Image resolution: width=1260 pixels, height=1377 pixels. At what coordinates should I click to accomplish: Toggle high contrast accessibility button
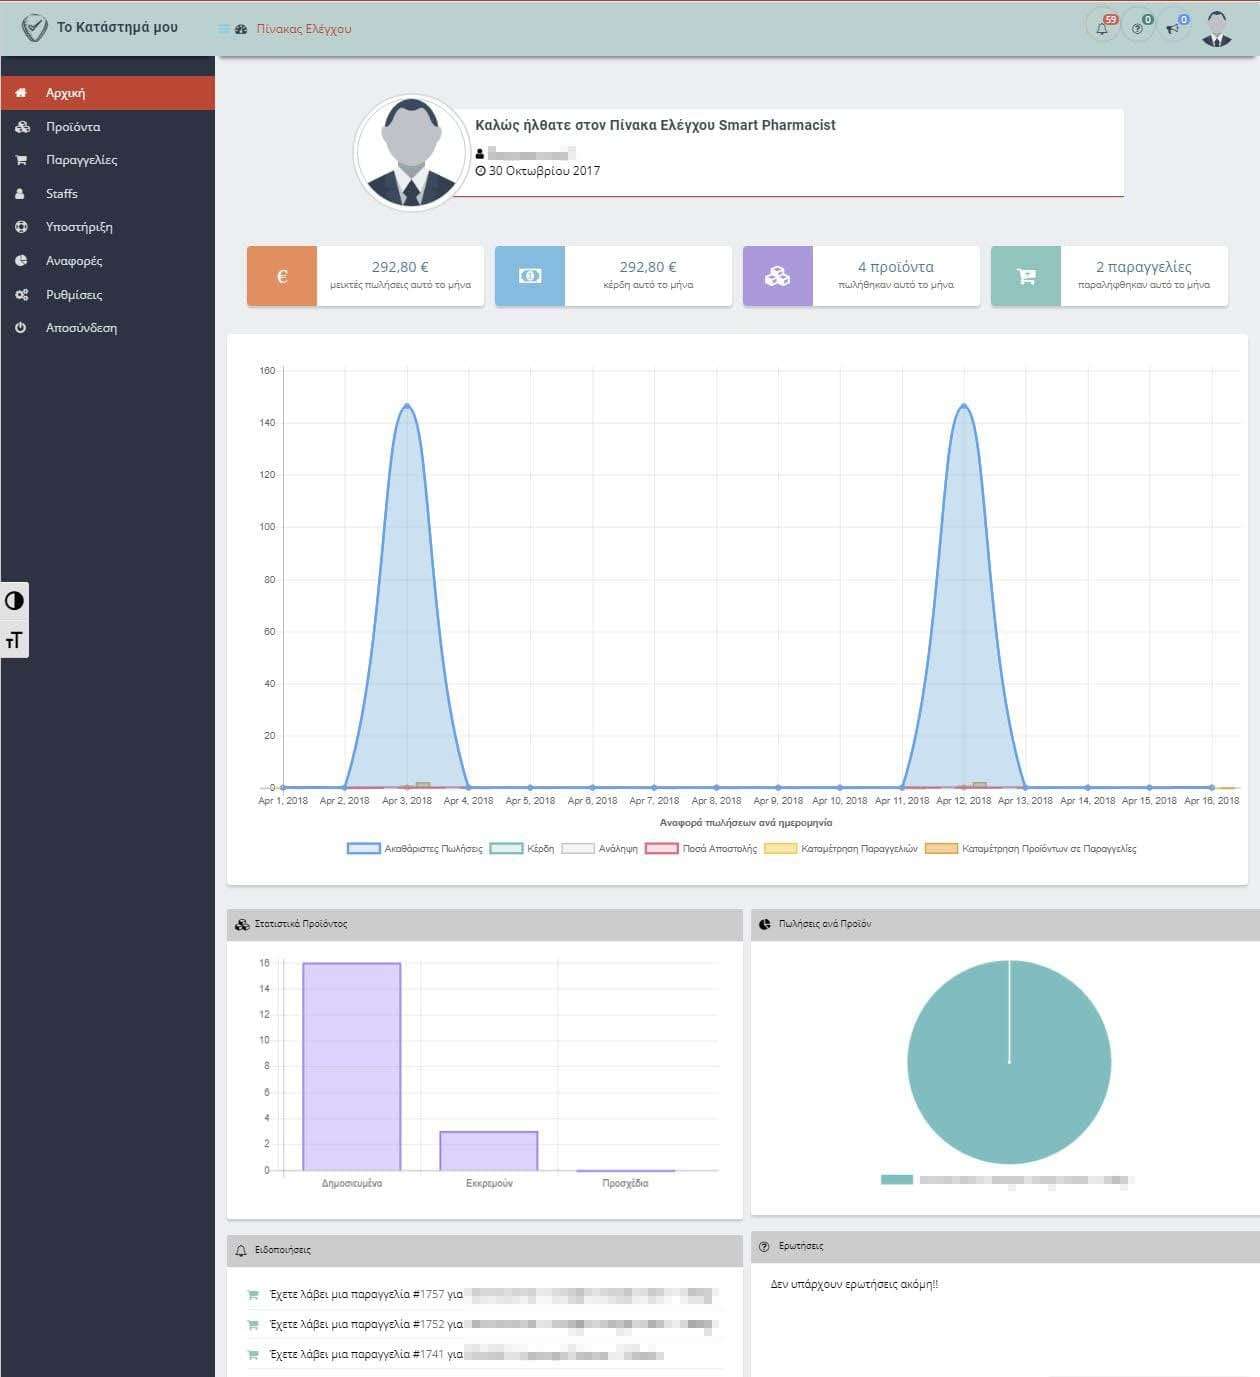click(x=14, y=601)
